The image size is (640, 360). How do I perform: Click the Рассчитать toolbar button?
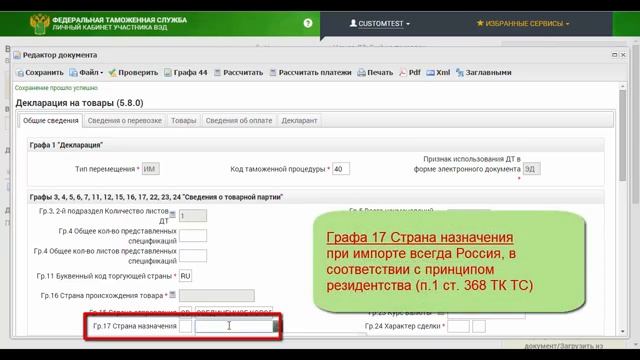(238, 73)
